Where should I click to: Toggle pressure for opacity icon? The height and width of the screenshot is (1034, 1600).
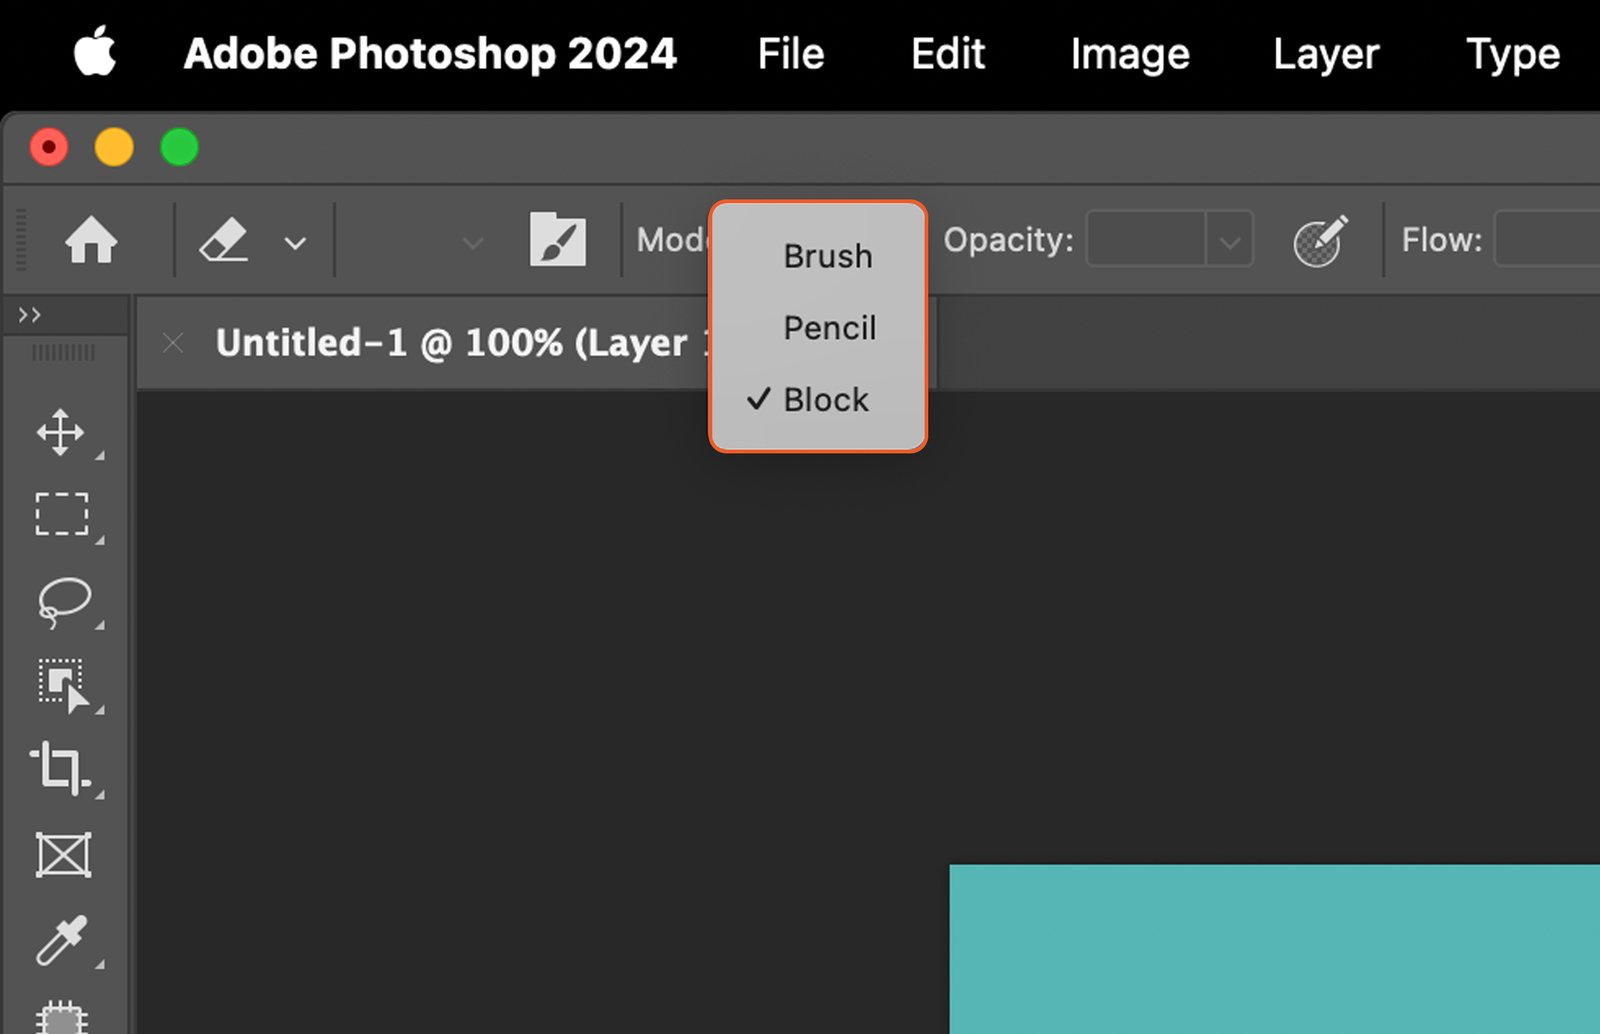pyautogui.click(x=1320, y=241)
